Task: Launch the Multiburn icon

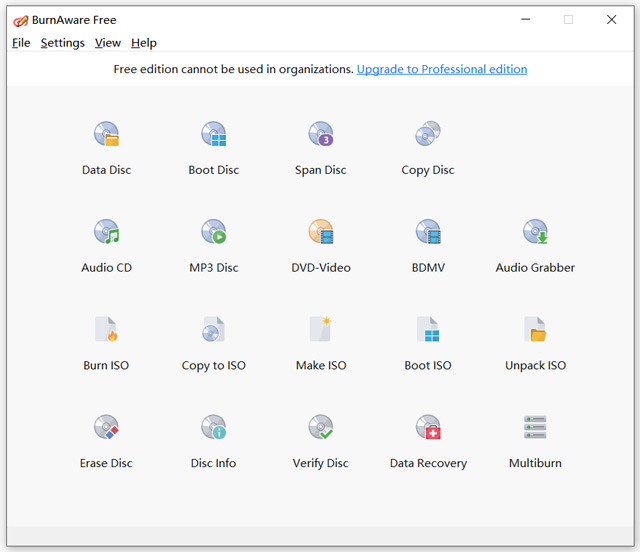Action: [535, 427]
